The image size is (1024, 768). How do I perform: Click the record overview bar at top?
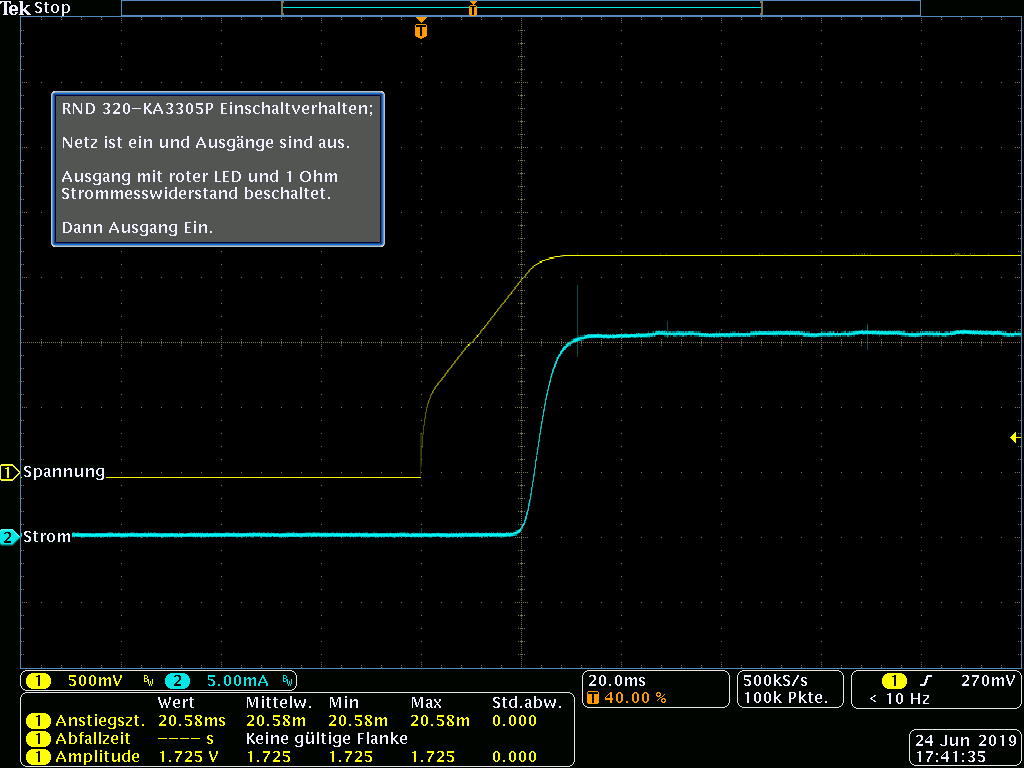pyautogui.click(x=521, y=8)
